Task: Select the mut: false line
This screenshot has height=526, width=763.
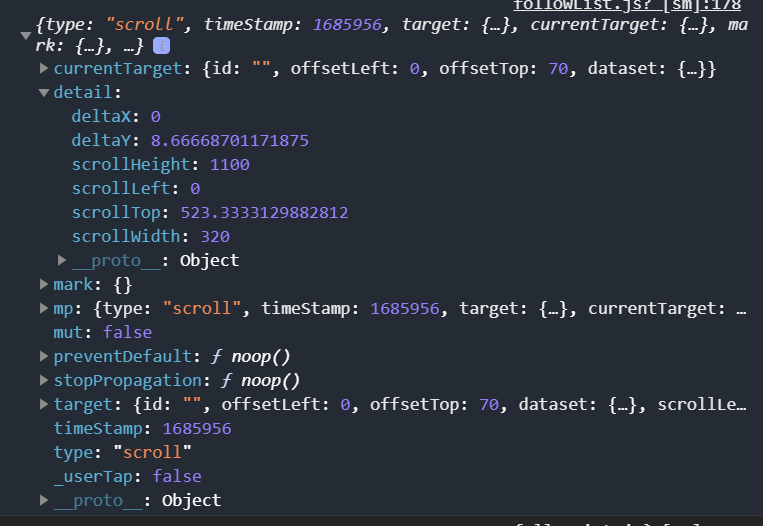Action: click(x=103, y=332)
